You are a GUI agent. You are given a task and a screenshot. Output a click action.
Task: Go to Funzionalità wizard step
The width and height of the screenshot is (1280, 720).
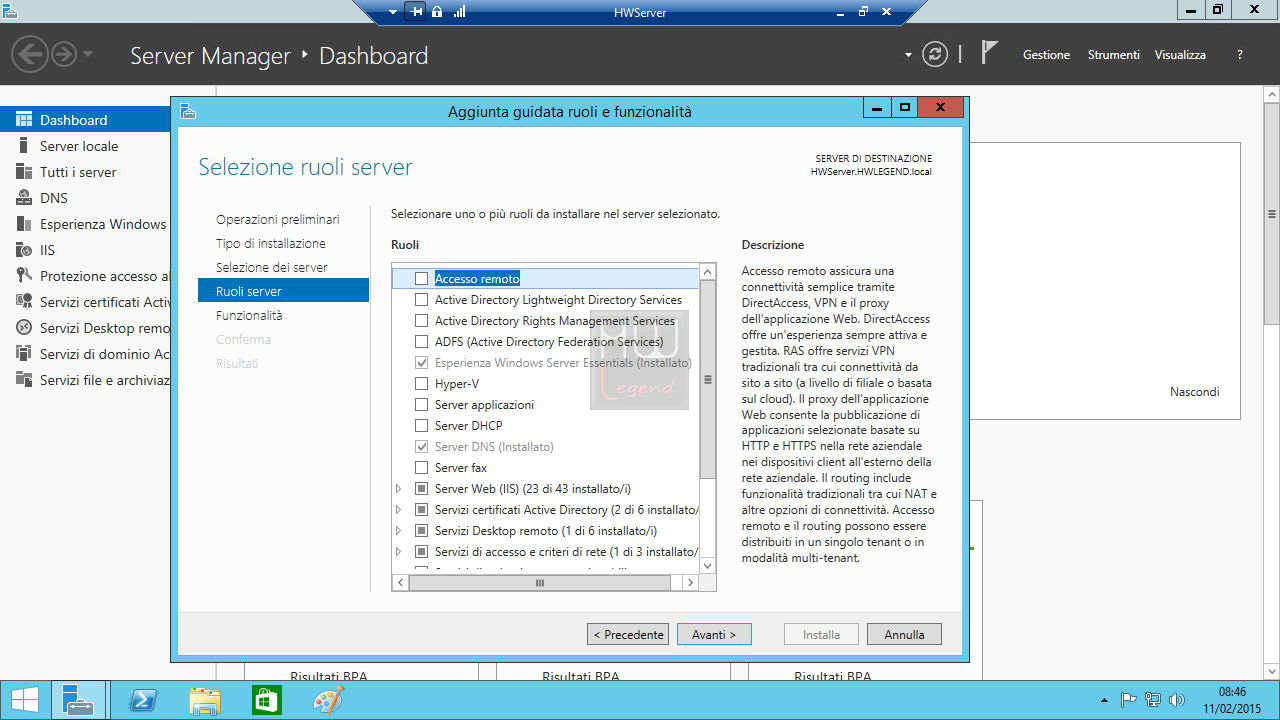(249, 315)
